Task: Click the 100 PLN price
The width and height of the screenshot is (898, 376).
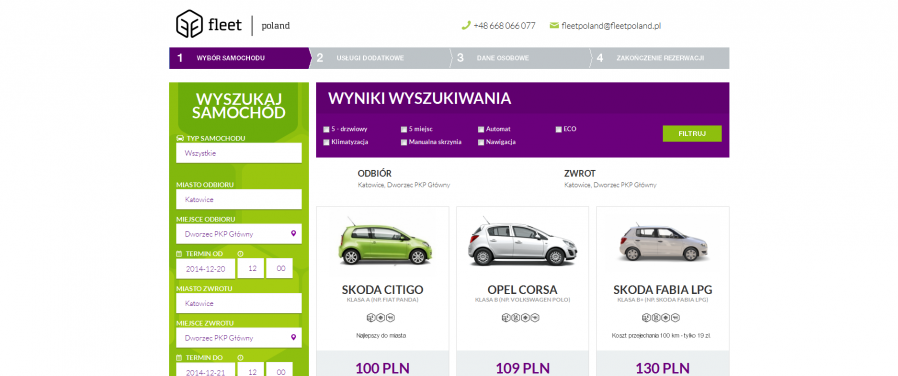Action: coord(383,368)
